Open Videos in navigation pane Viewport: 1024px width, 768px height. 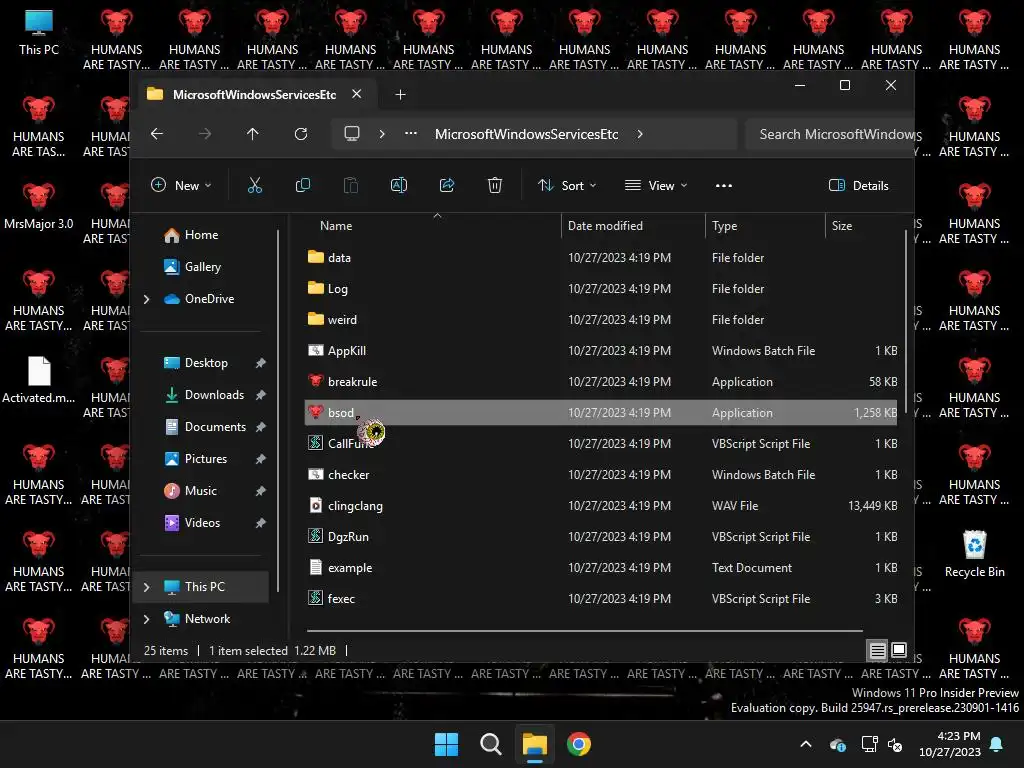click(192, 523)
